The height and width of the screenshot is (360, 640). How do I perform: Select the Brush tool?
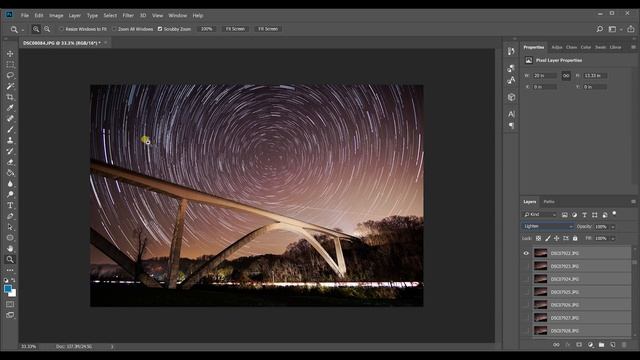pyautogui.click(x=10, y=129)
